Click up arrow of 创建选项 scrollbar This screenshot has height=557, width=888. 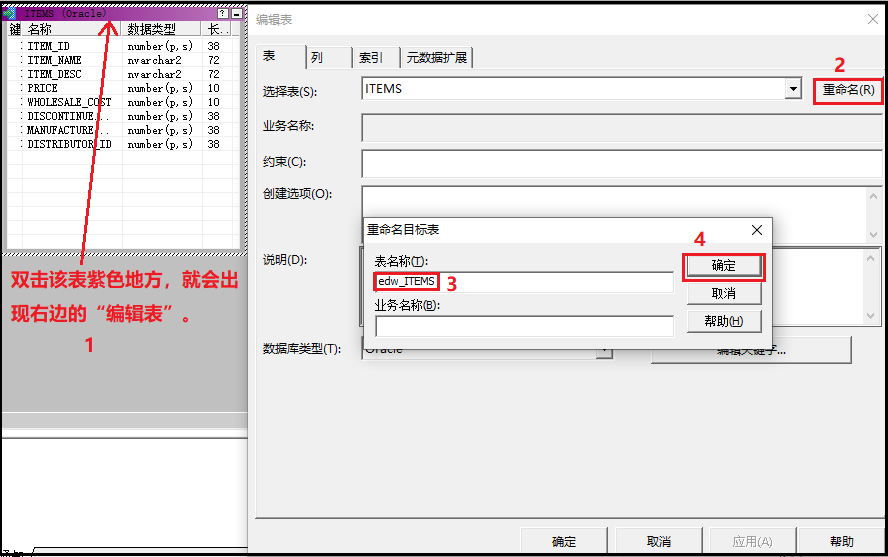click(x=873, y=196)
